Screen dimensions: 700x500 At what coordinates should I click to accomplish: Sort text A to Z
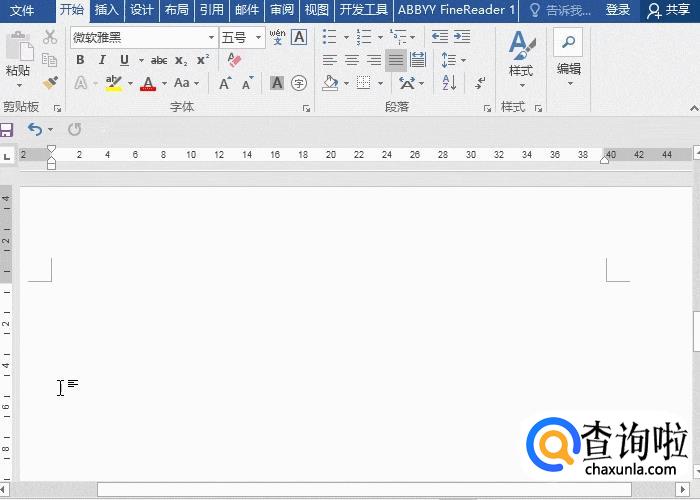click(449, 83)
